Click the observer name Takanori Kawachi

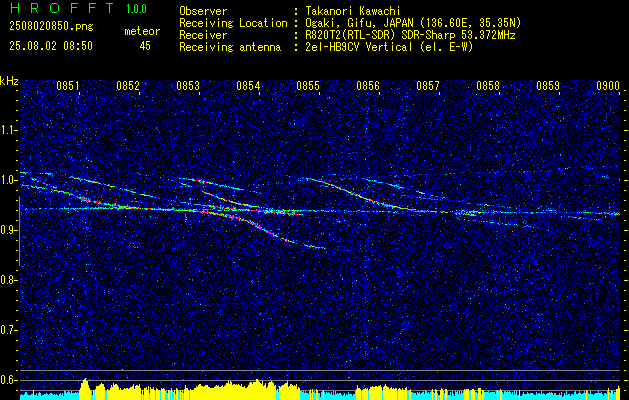(351, 11)
